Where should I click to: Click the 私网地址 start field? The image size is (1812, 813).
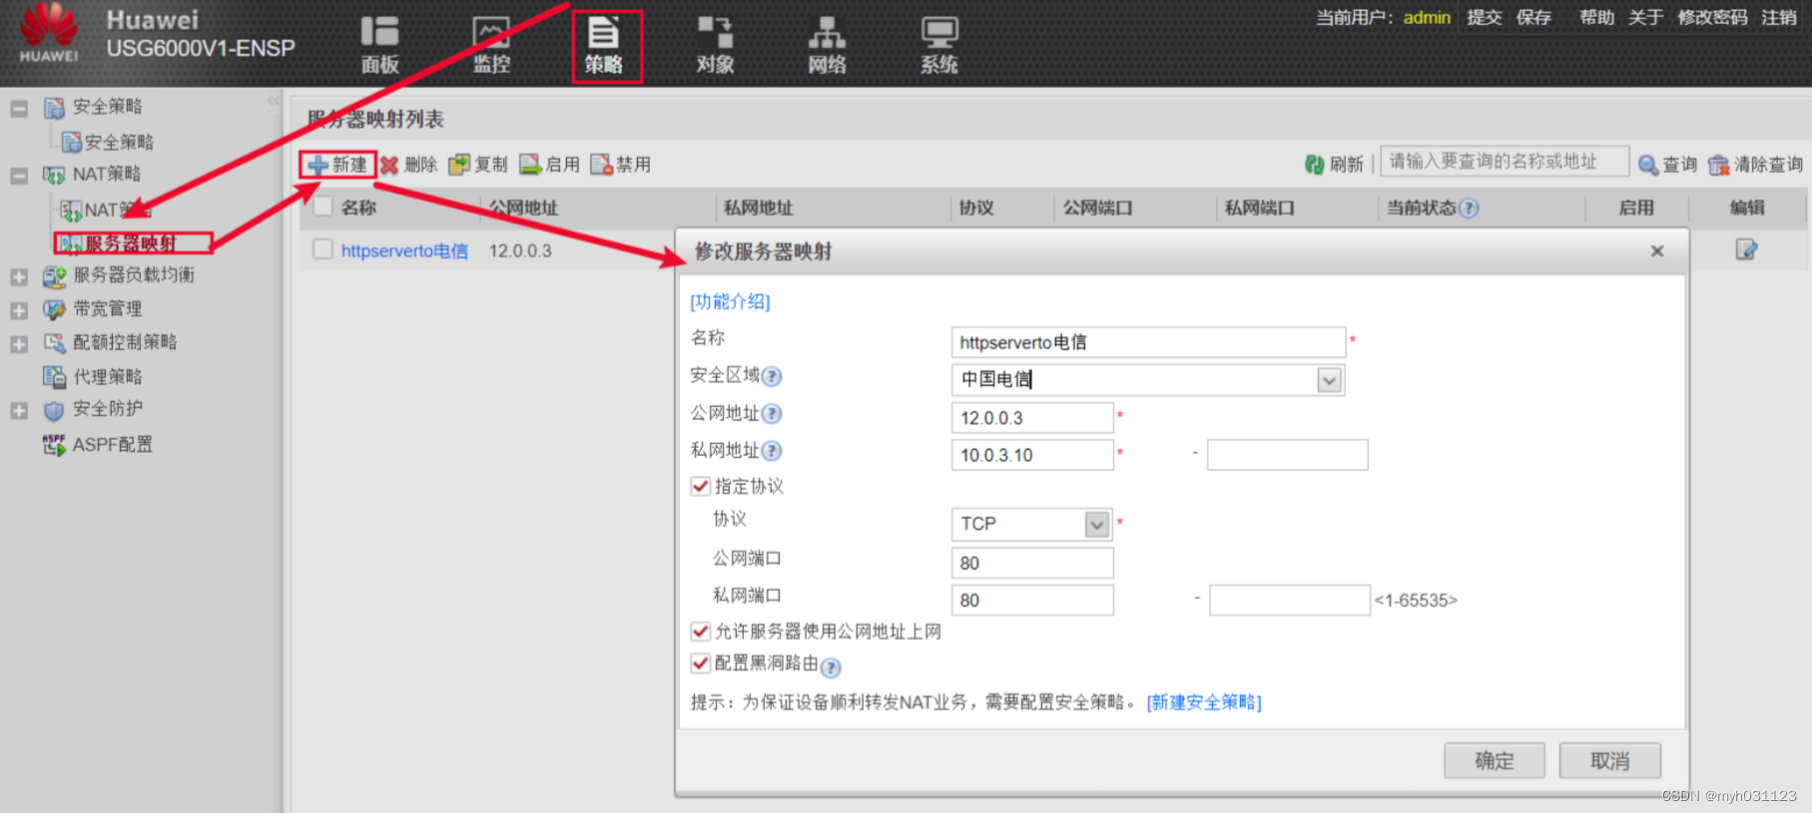(1032, 455)
